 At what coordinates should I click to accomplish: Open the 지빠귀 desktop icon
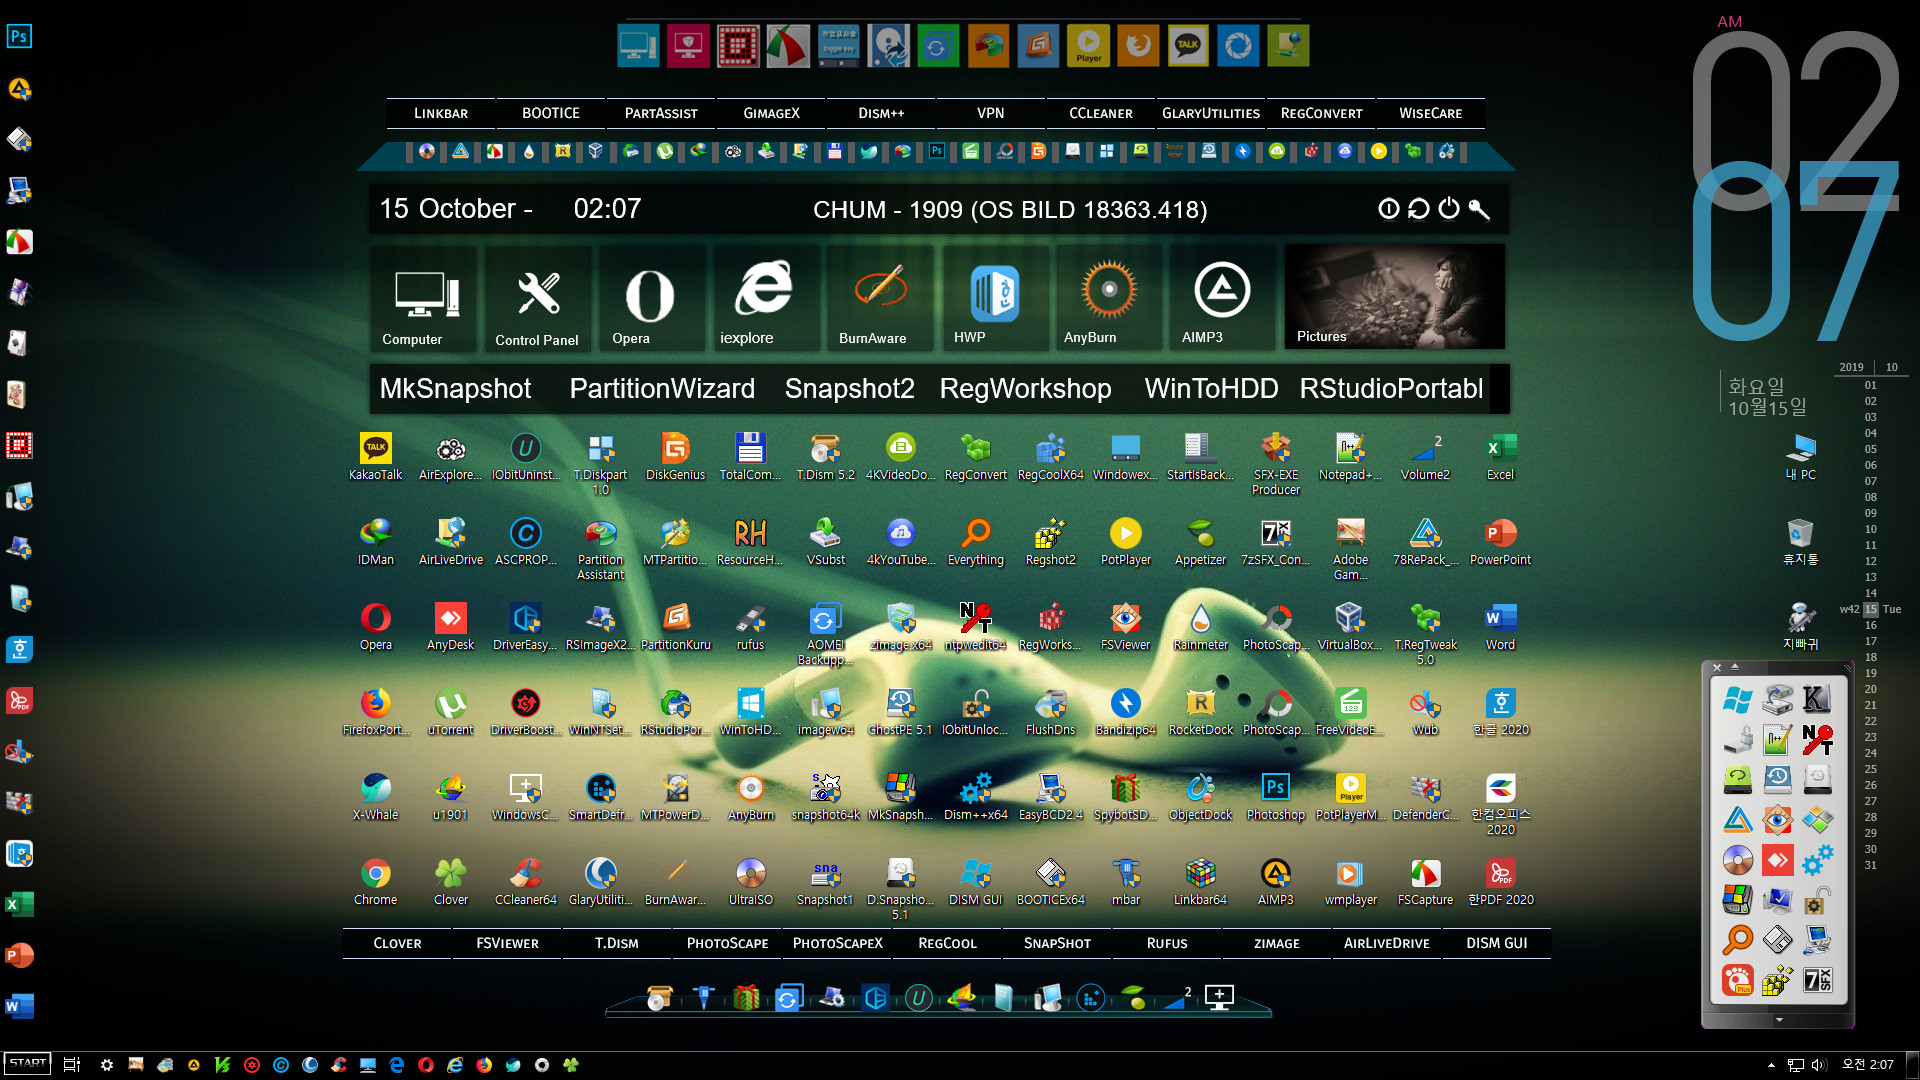point(1800,627)
